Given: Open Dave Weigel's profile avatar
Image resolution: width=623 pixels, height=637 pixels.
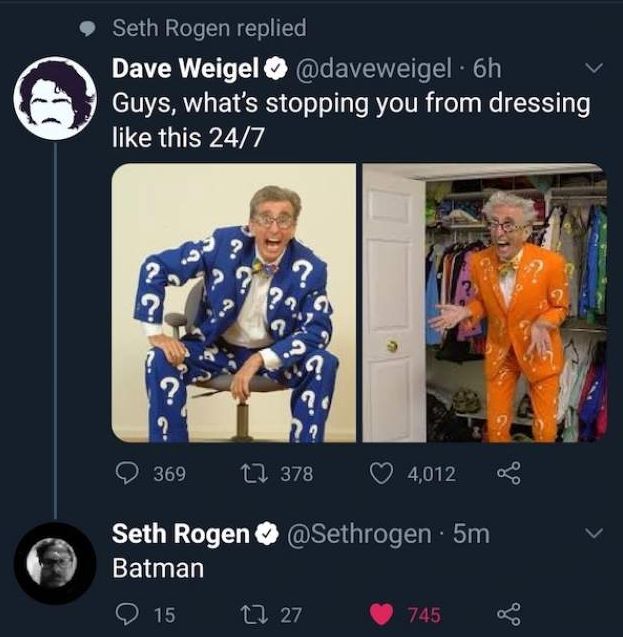Looking at the screenshot, I should (x=54, y=98).
